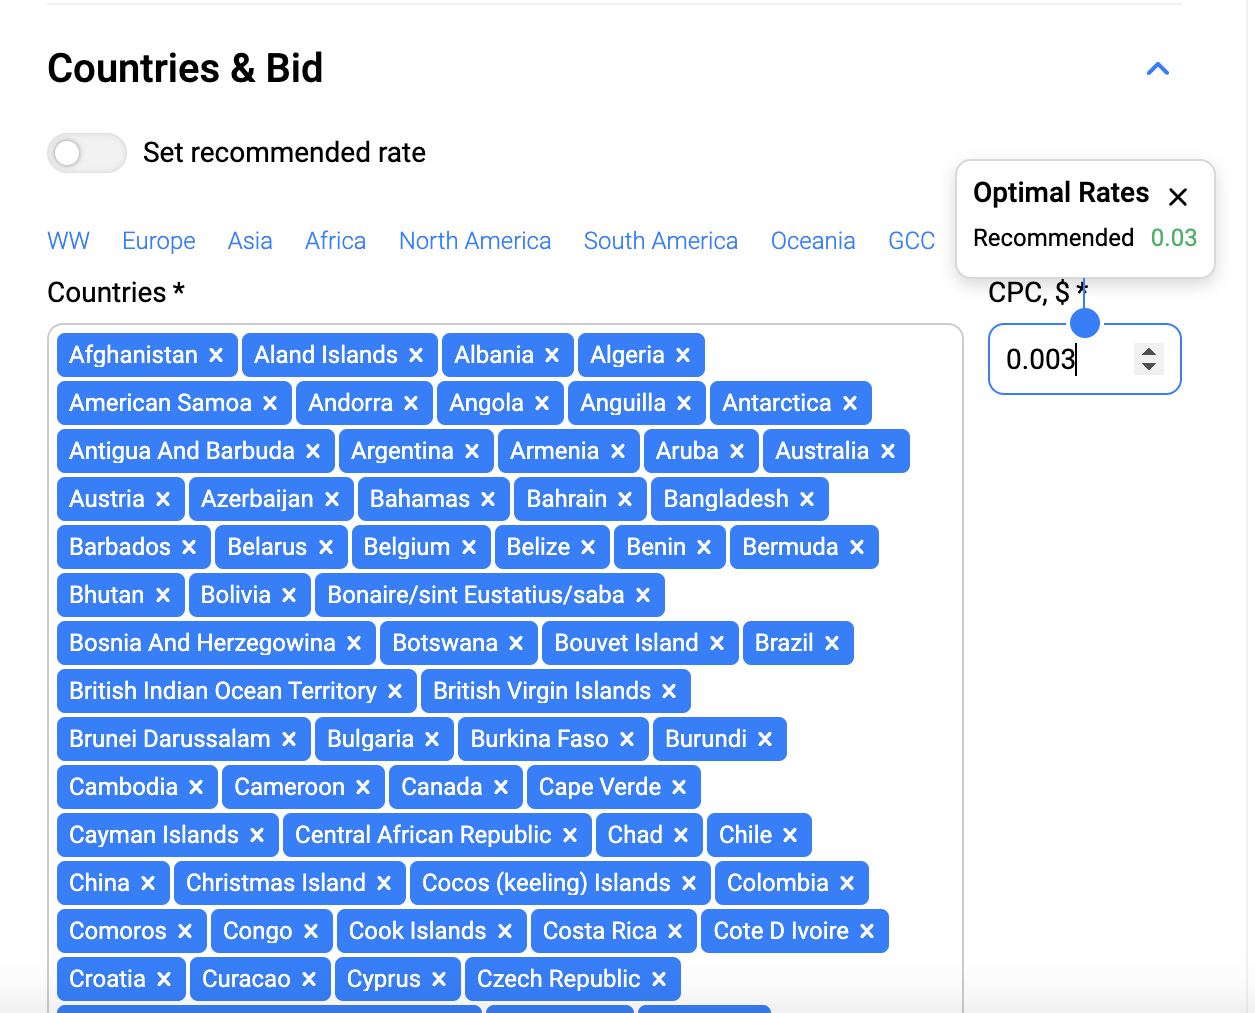Close the Optimal Rates popup
This screenshot has height=1013, width=1255.
(1178, 197)
